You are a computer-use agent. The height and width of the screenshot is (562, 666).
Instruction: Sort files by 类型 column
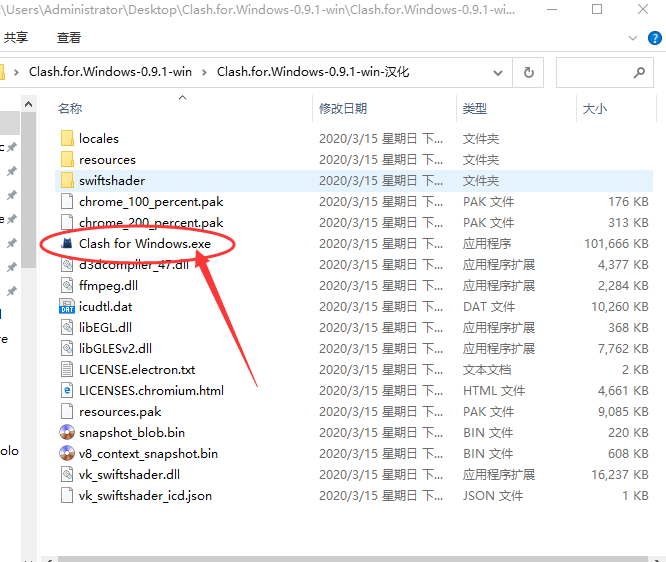click(474, 109)
